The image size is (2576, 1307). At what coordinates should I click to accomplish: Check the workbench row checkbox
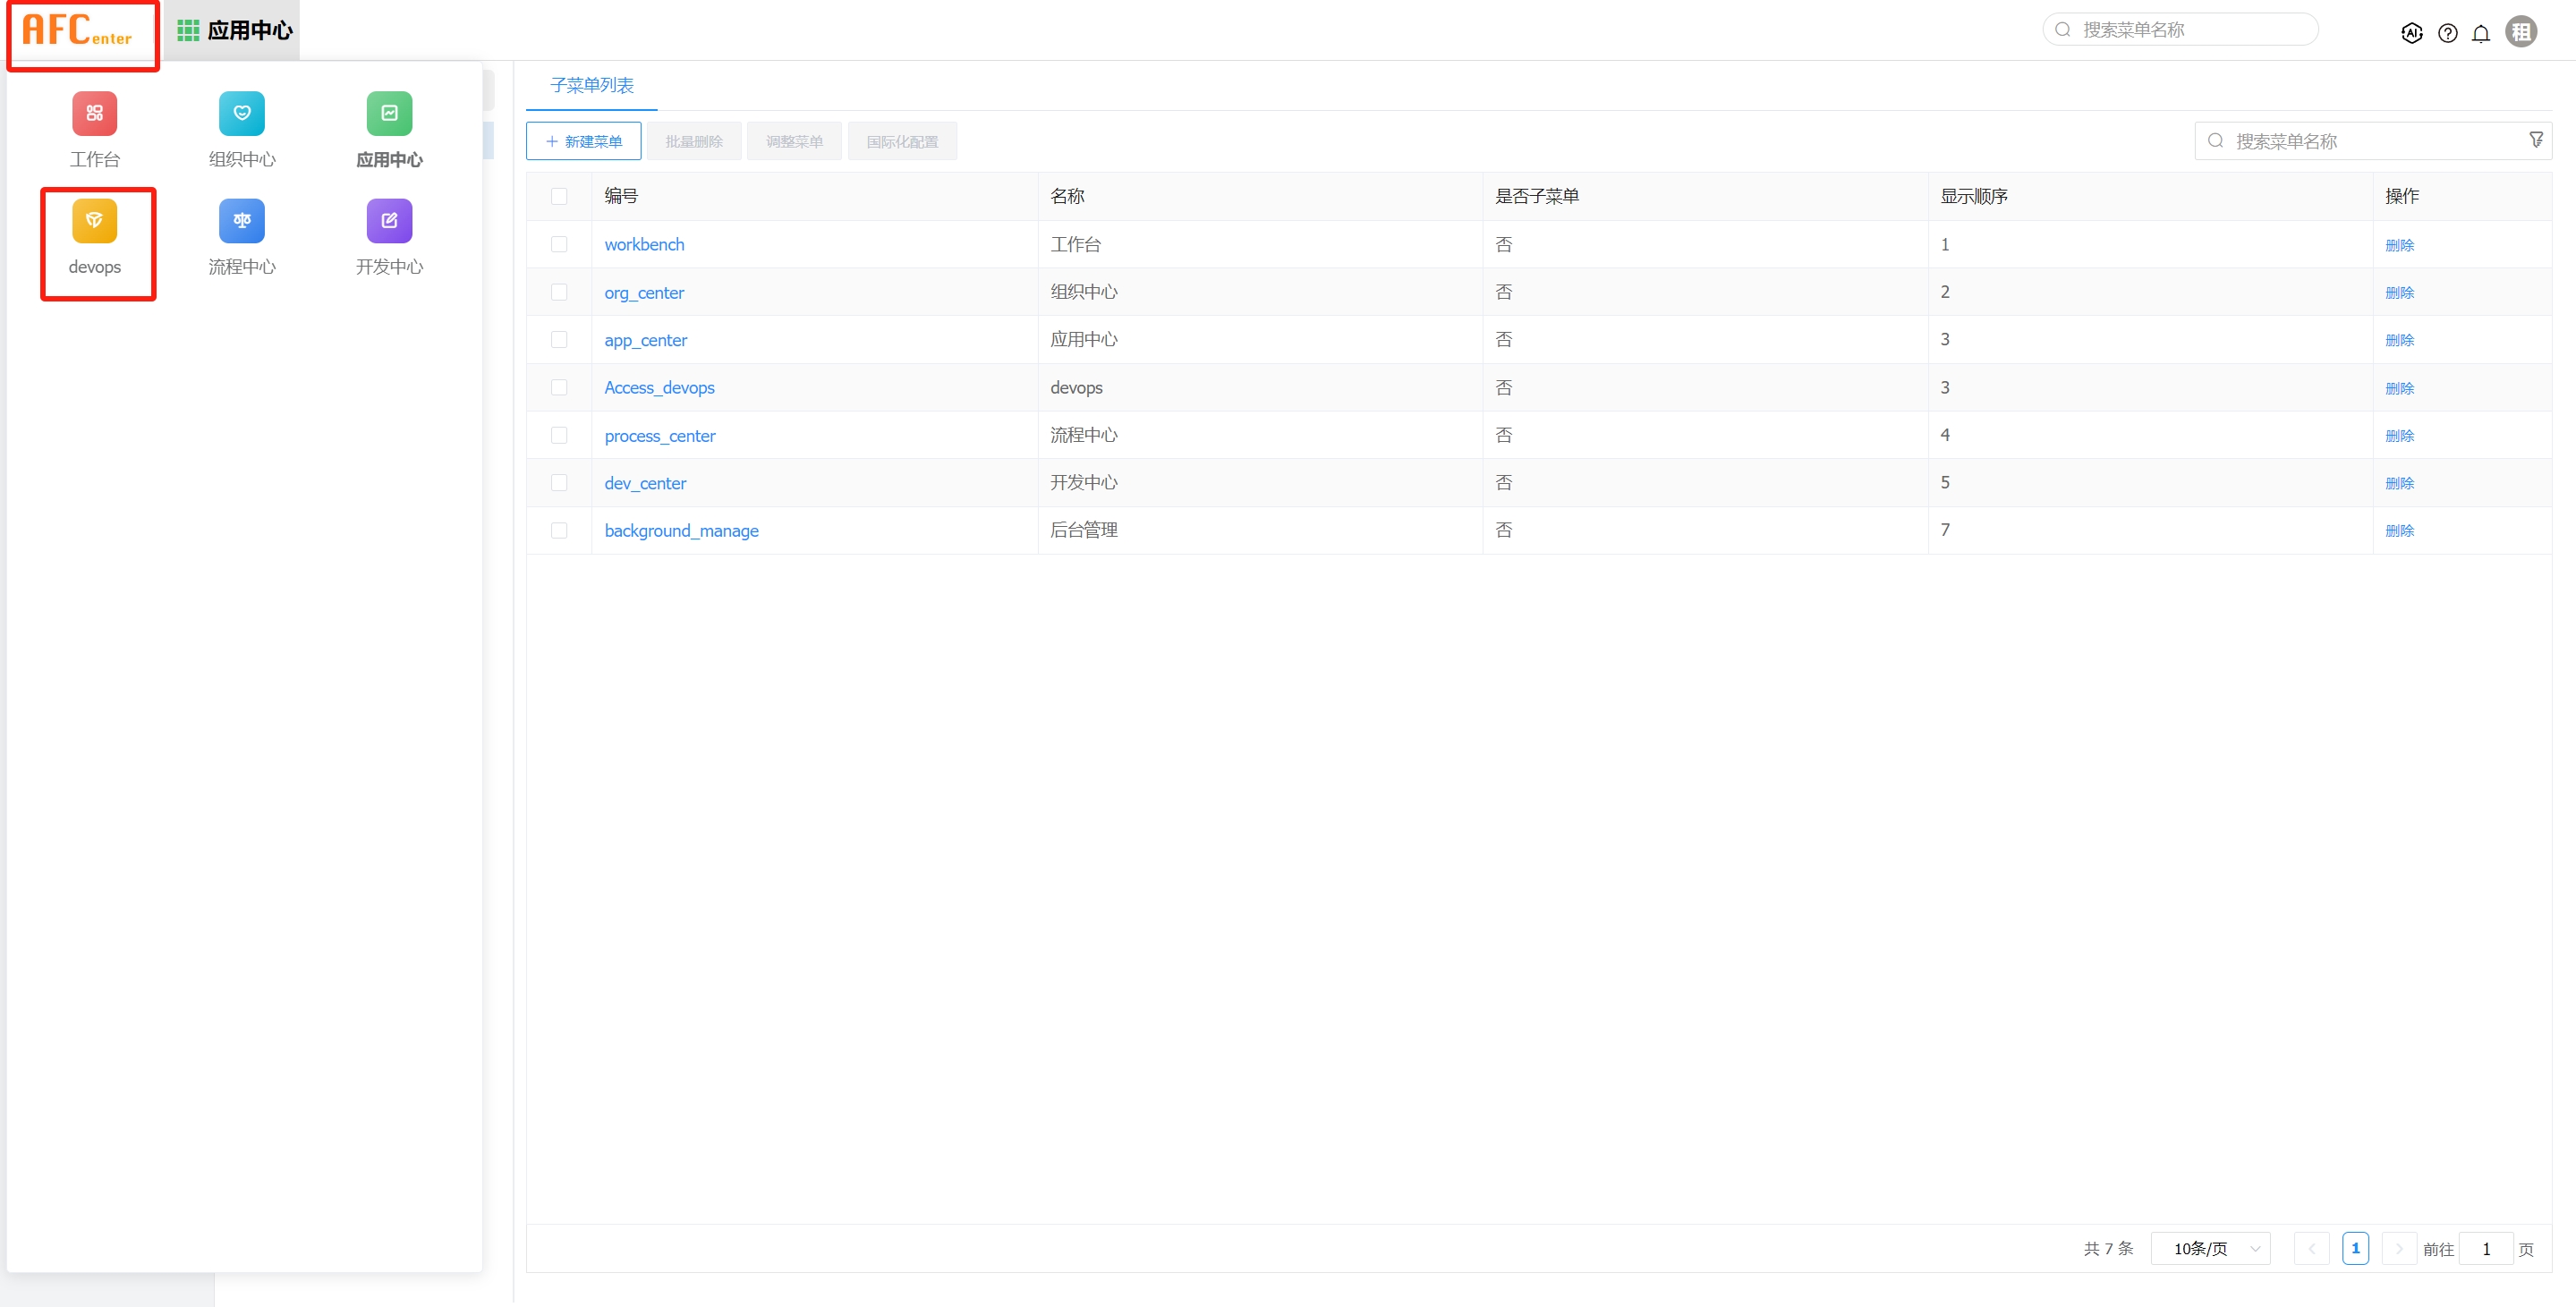[x=559, y=245]
